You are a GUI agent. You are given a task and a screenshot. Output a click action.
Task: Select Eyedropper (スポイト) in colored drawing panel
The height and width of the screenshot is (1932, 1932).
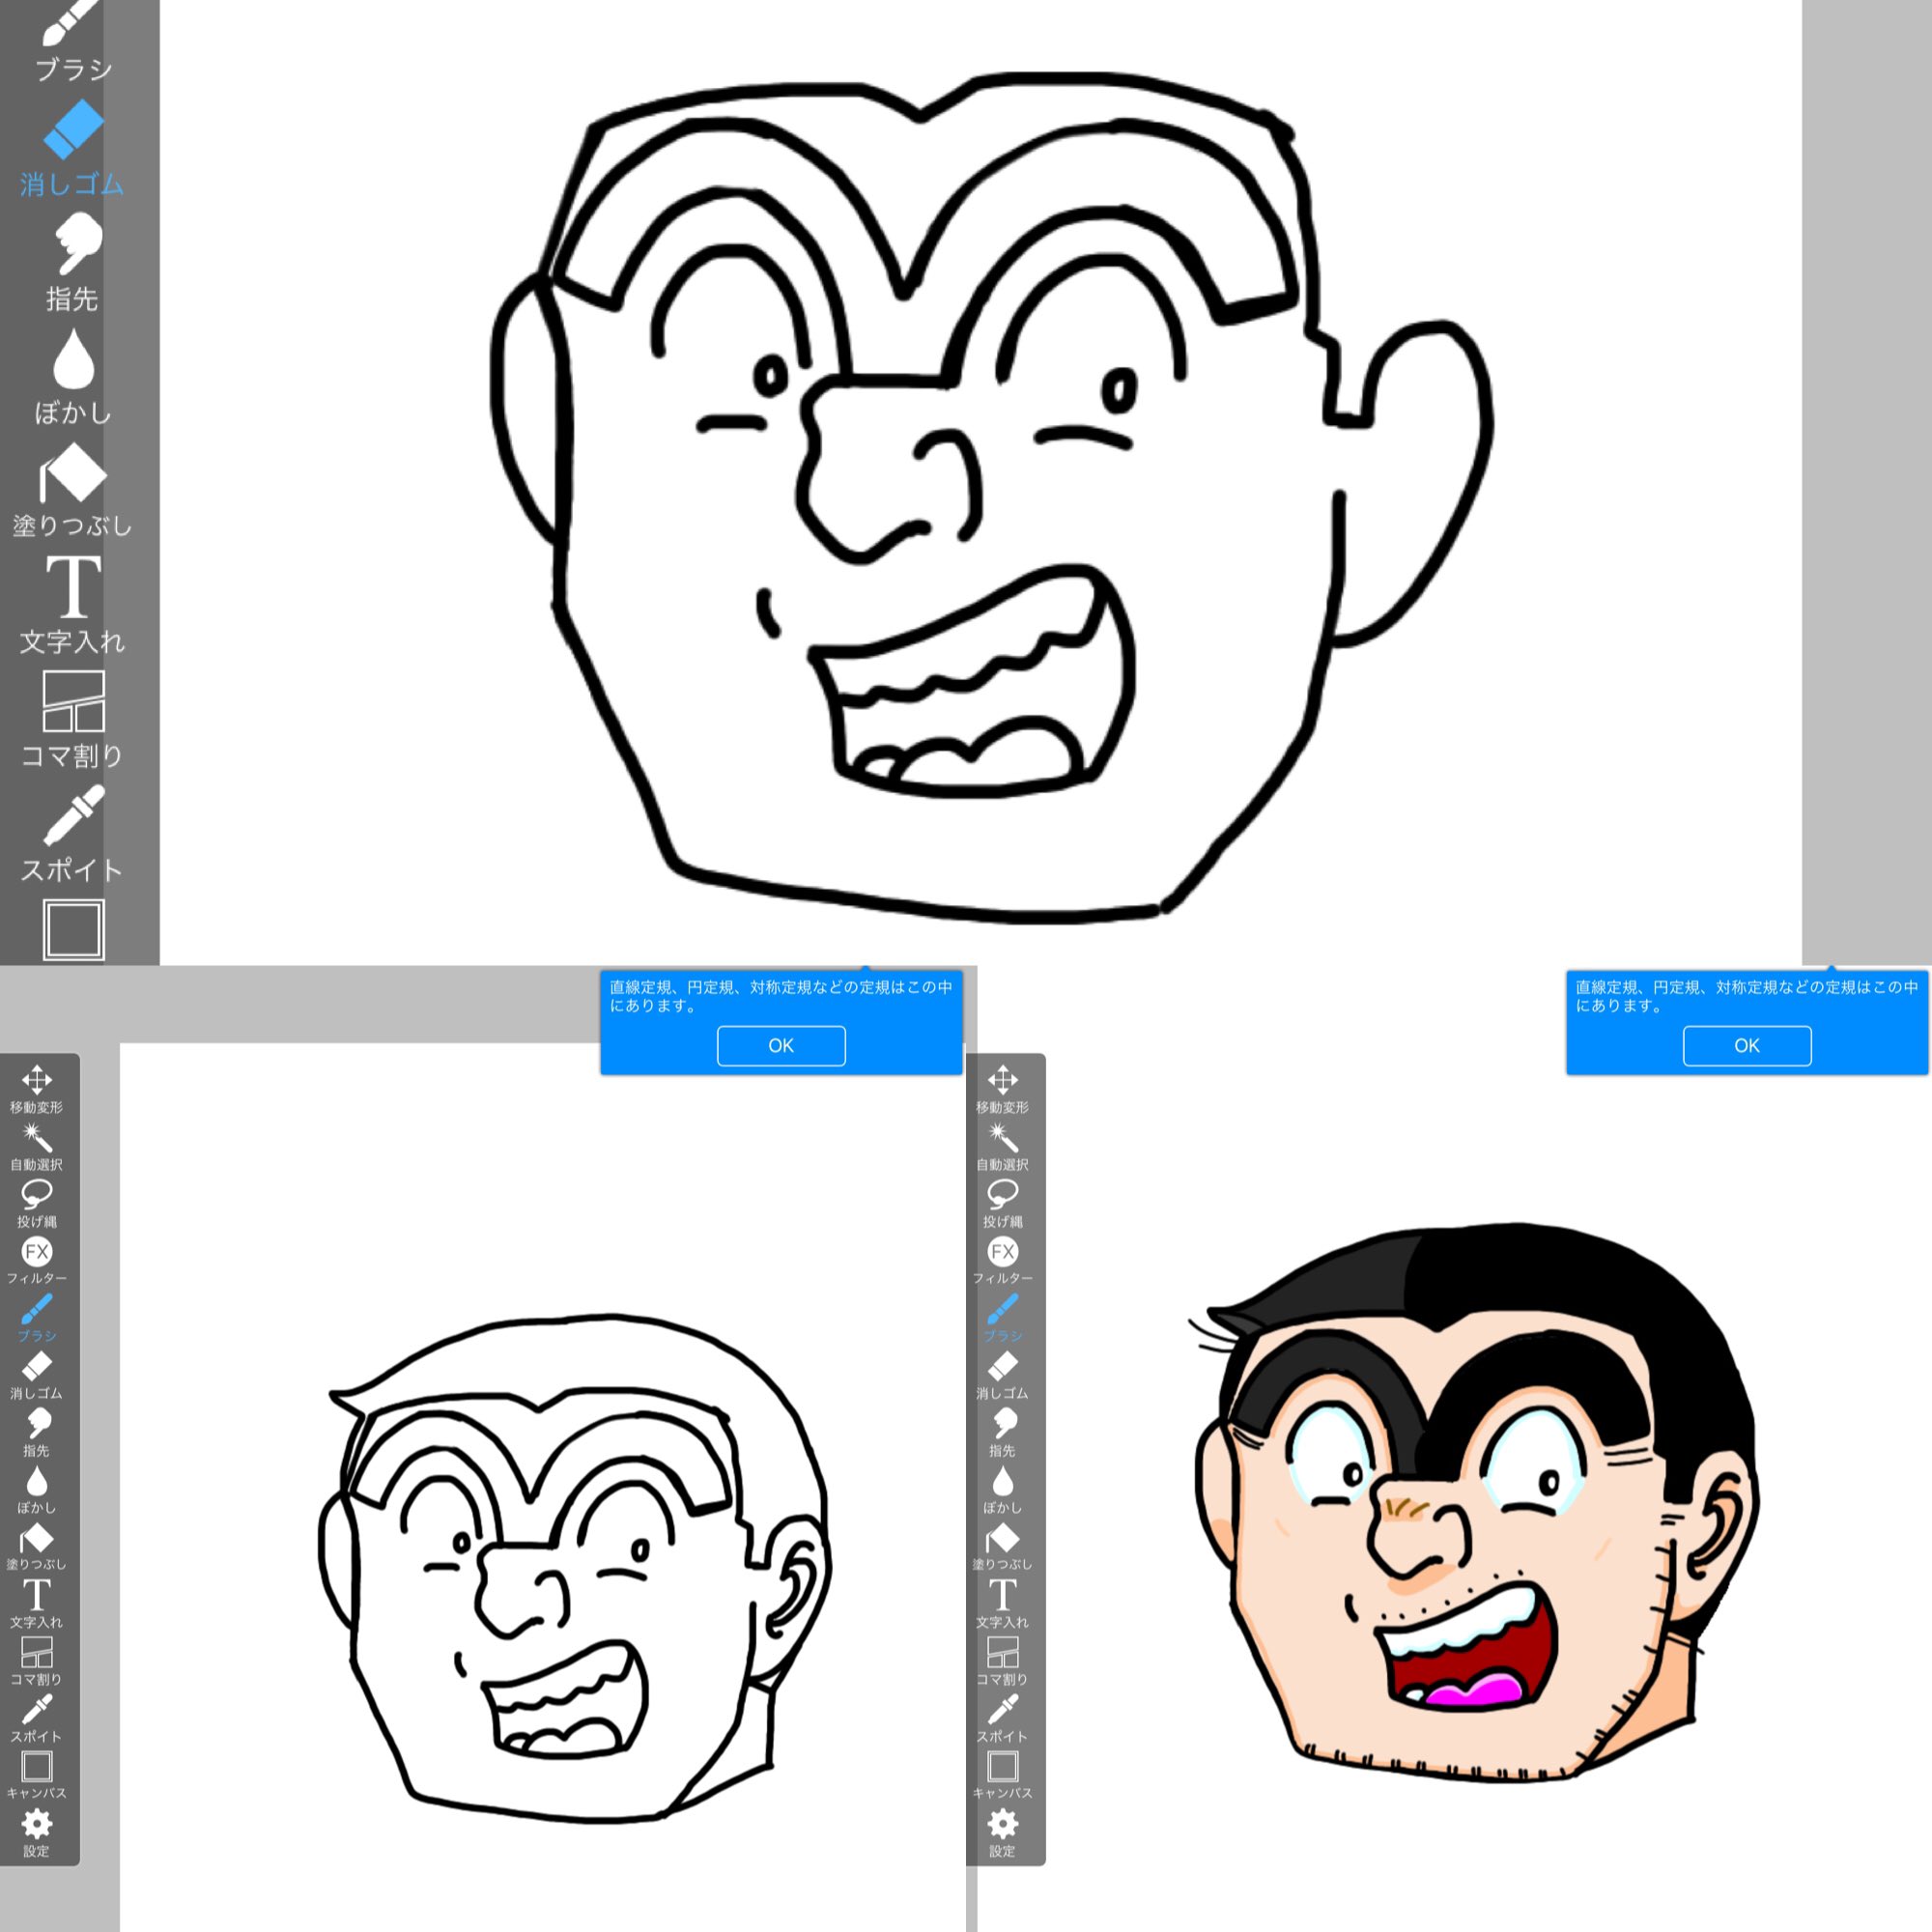tap(1003, 1718)
